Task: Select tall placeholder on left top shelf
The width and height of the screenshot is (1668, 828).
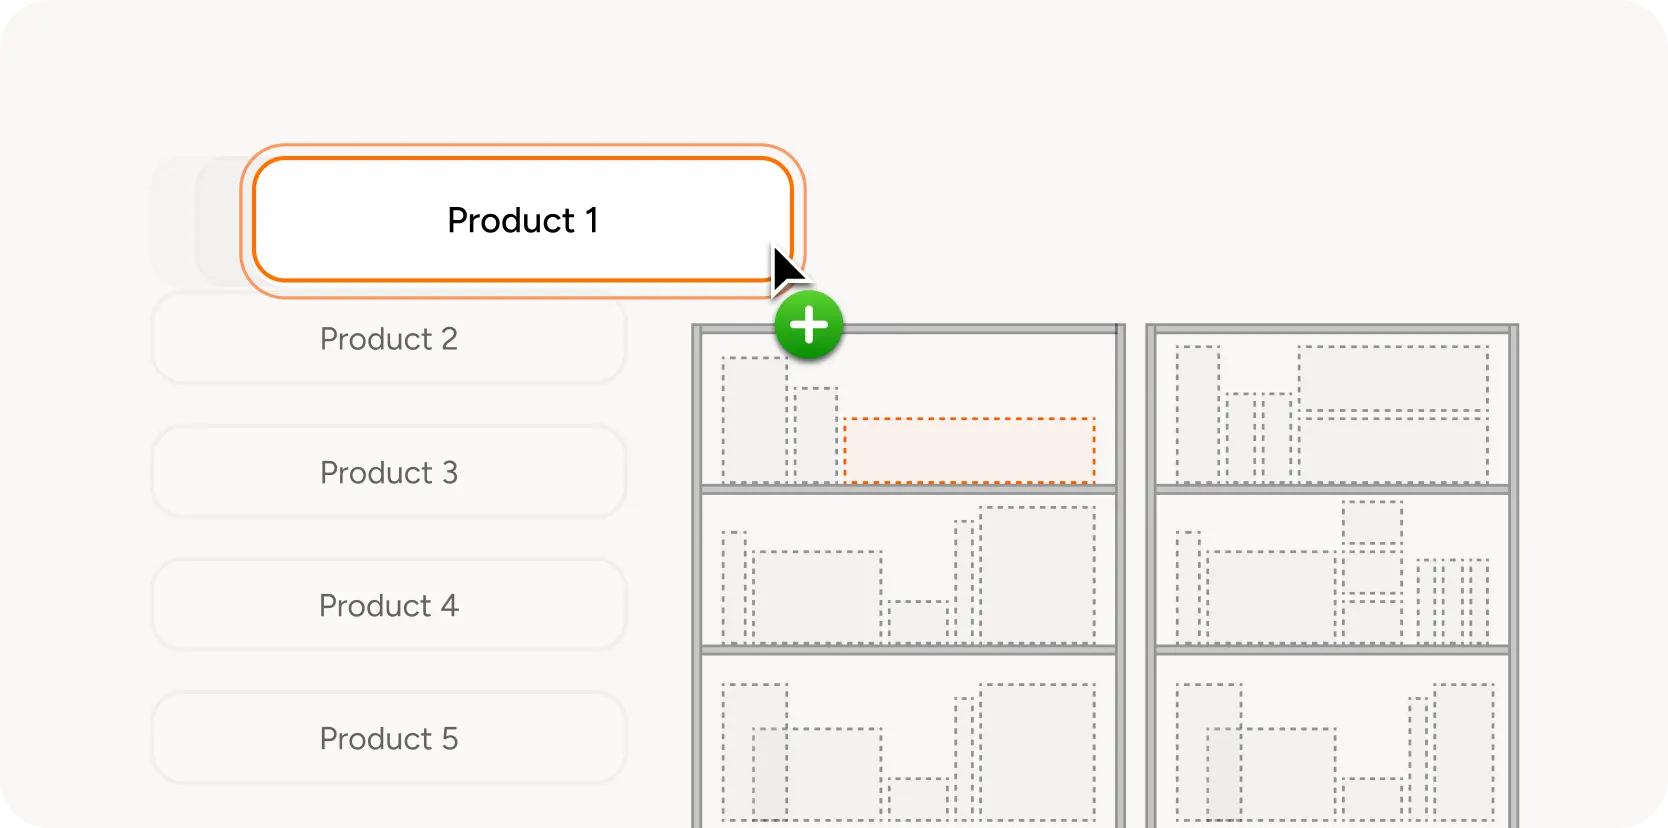Action: pyautogui.click(x=755, y=420)
